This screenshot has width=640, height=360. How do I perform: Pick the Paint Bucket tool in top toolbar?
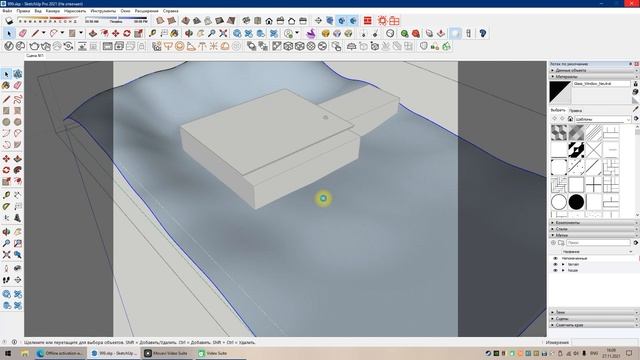click(x=175, y=33)
